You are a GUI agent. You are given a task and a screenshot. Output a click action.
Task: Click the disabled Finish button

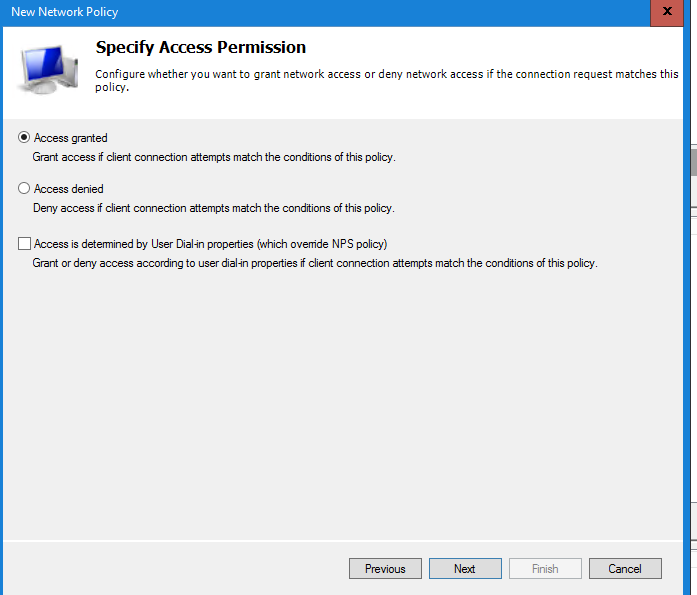[545, 569]
